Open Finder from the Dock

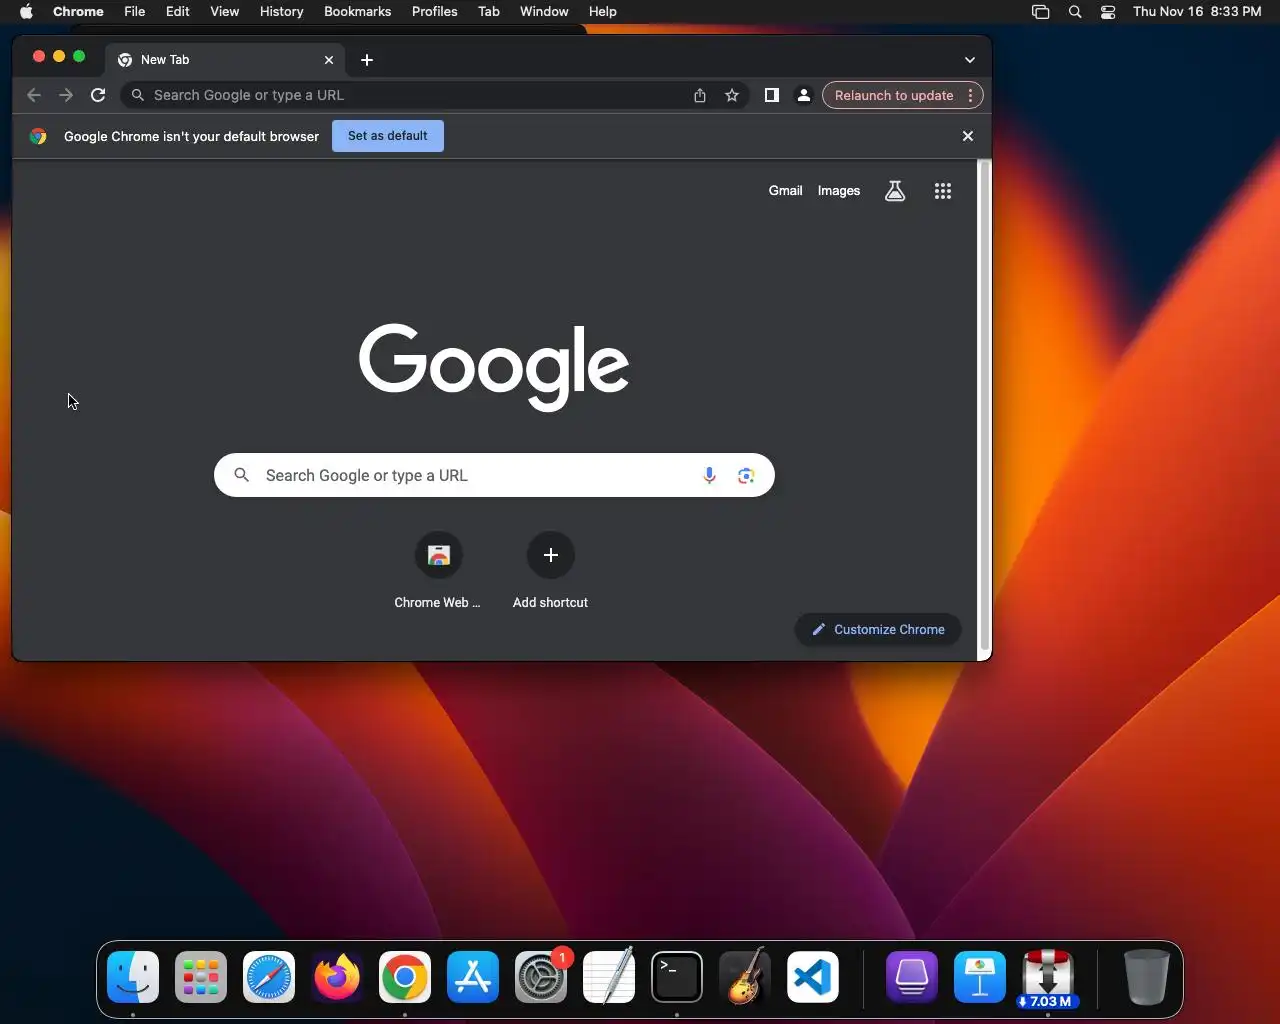[133, 977]
